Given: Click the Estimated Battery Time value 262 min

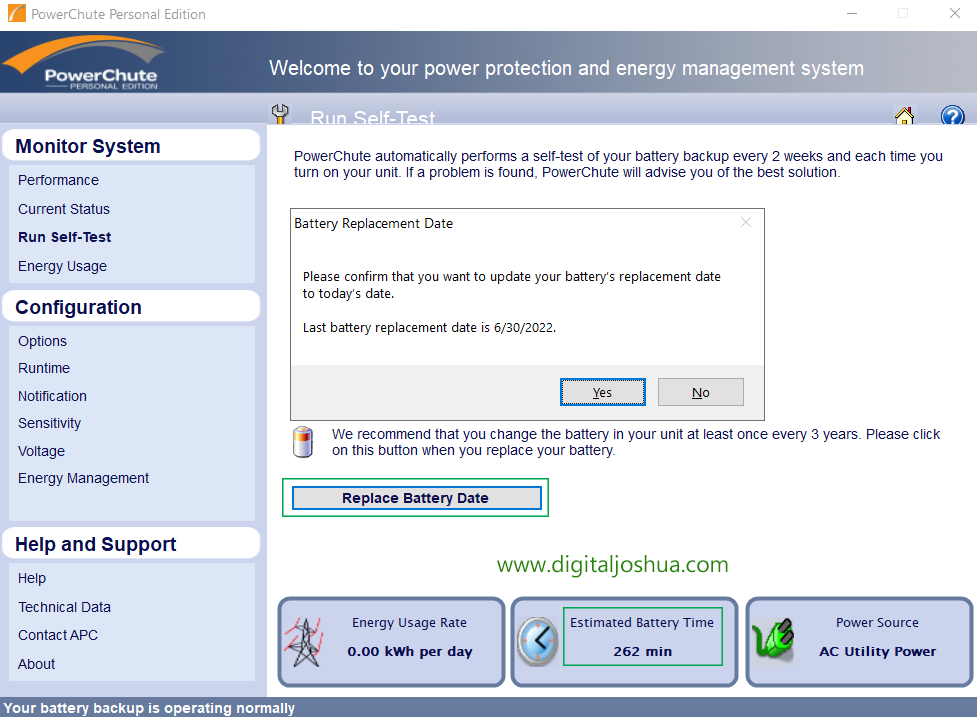Looking at the screenshot, I should click(x=642, y=652).
